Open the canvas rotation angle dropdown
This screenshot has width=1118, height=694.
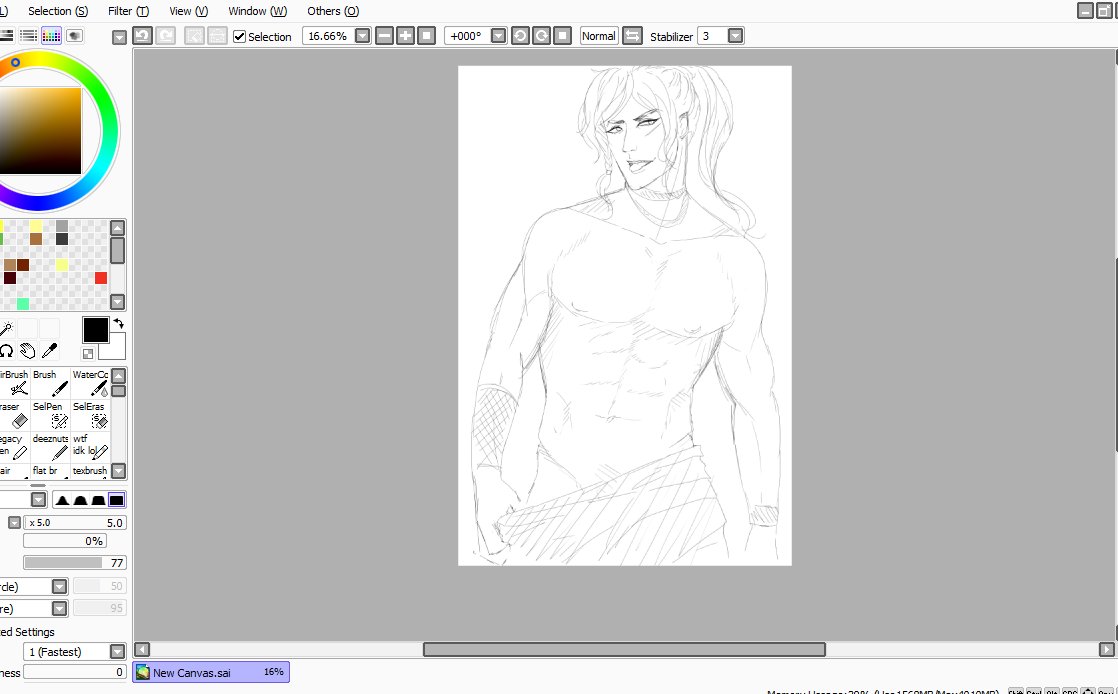coord(497,35)
